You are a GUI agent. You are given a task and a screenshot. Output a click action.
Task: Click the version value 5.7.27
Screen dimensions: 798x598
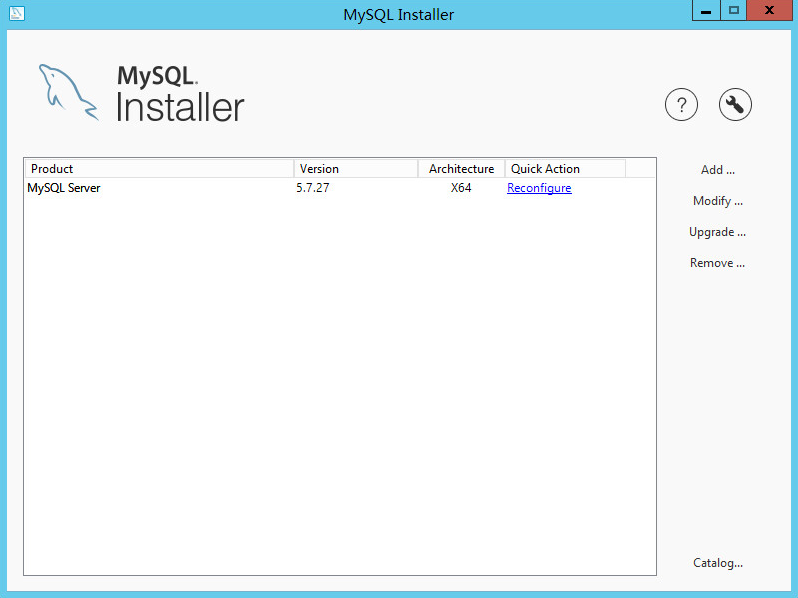[x=312, y=188]
